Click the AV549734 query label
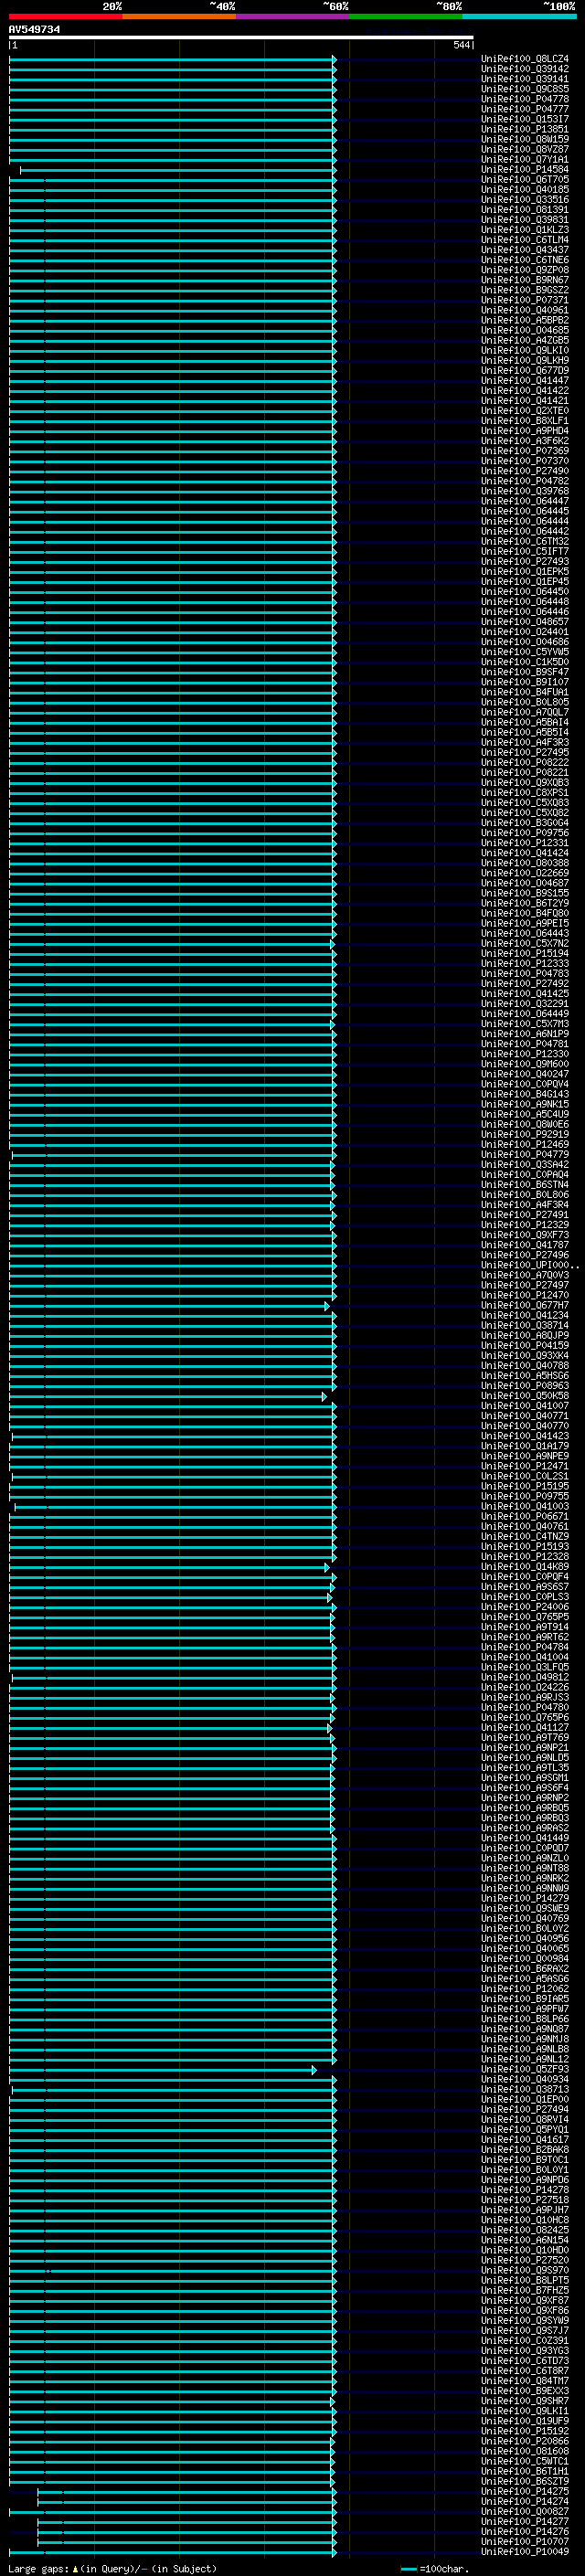 click(x=35, y=30)
